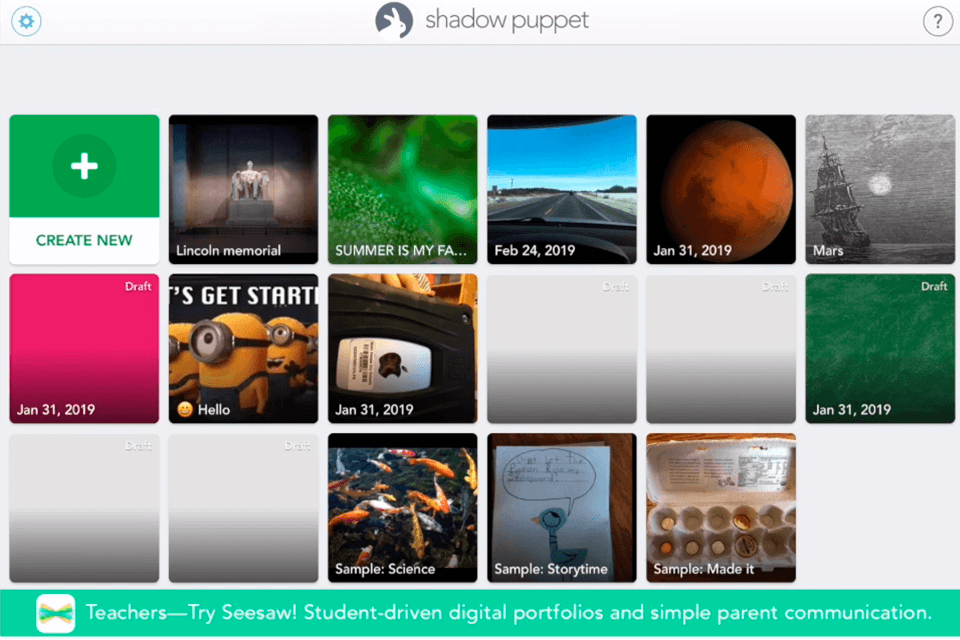The image size is (960, 640).
Task: Click the CREATE NEW button
Action: coord(84,240)
